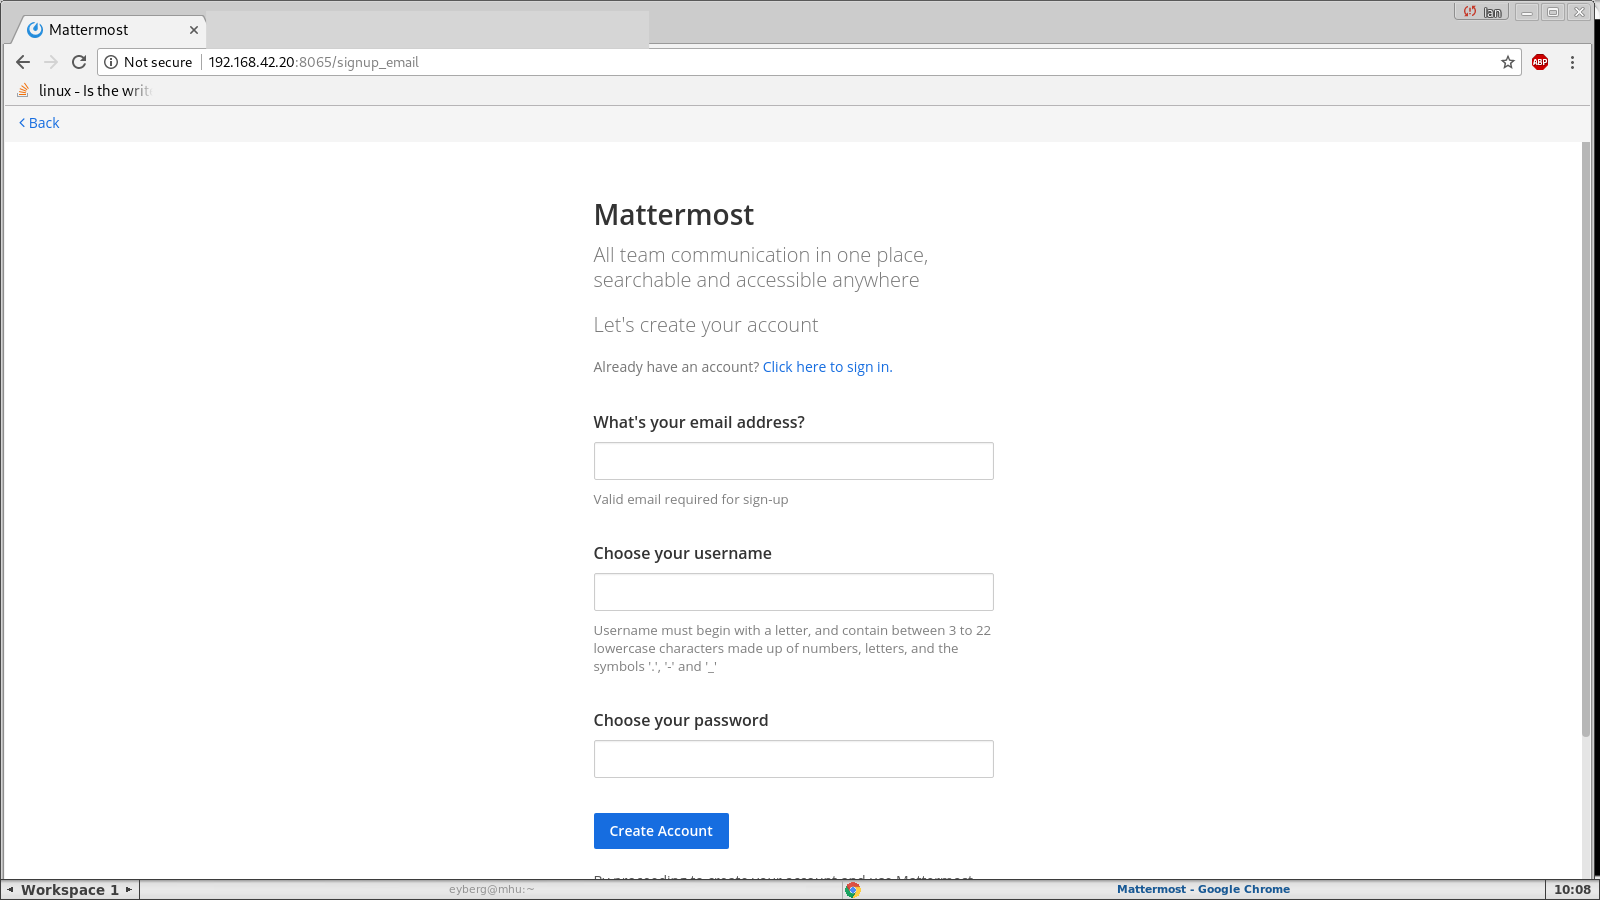This screenshot has width=1600, height=900.
Task: Click the page vertical scrollbar
Action: (x=1586, y=440)
